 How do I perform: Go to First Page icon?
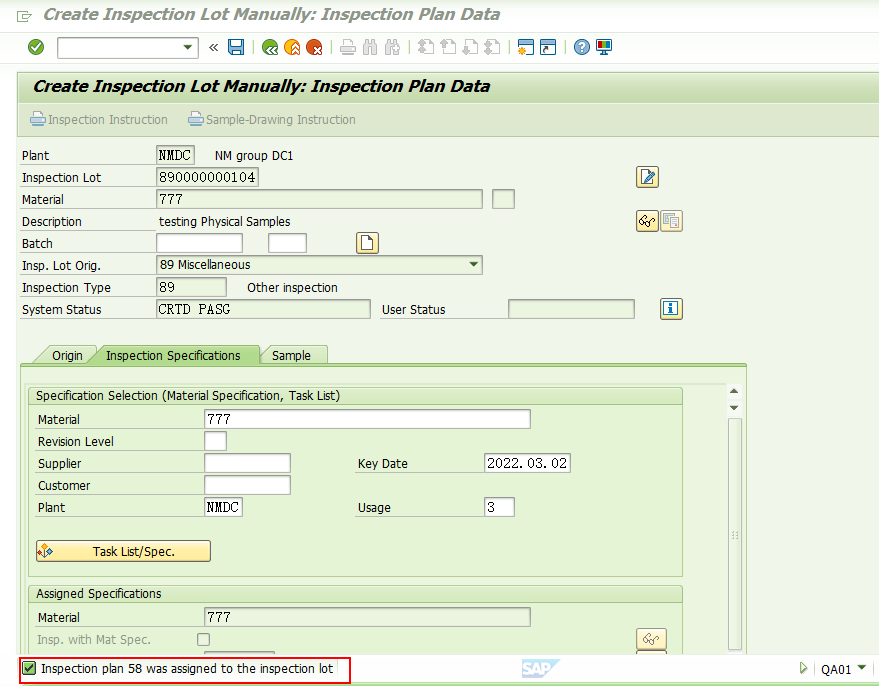click(426, 47)
